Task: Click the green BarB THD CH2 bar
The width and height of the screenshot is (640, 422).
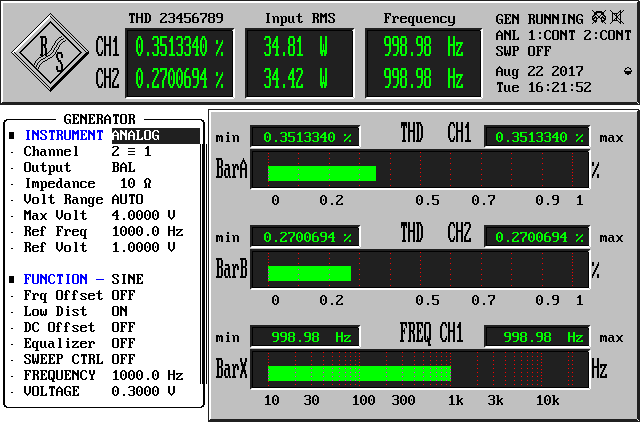Action: pos(309,273)
